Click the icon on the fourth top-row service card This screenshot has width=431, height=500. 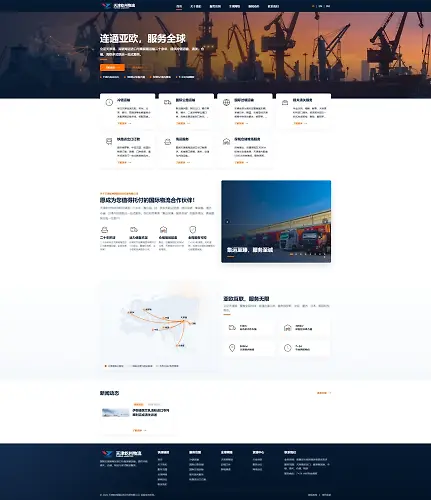(285, 102)
